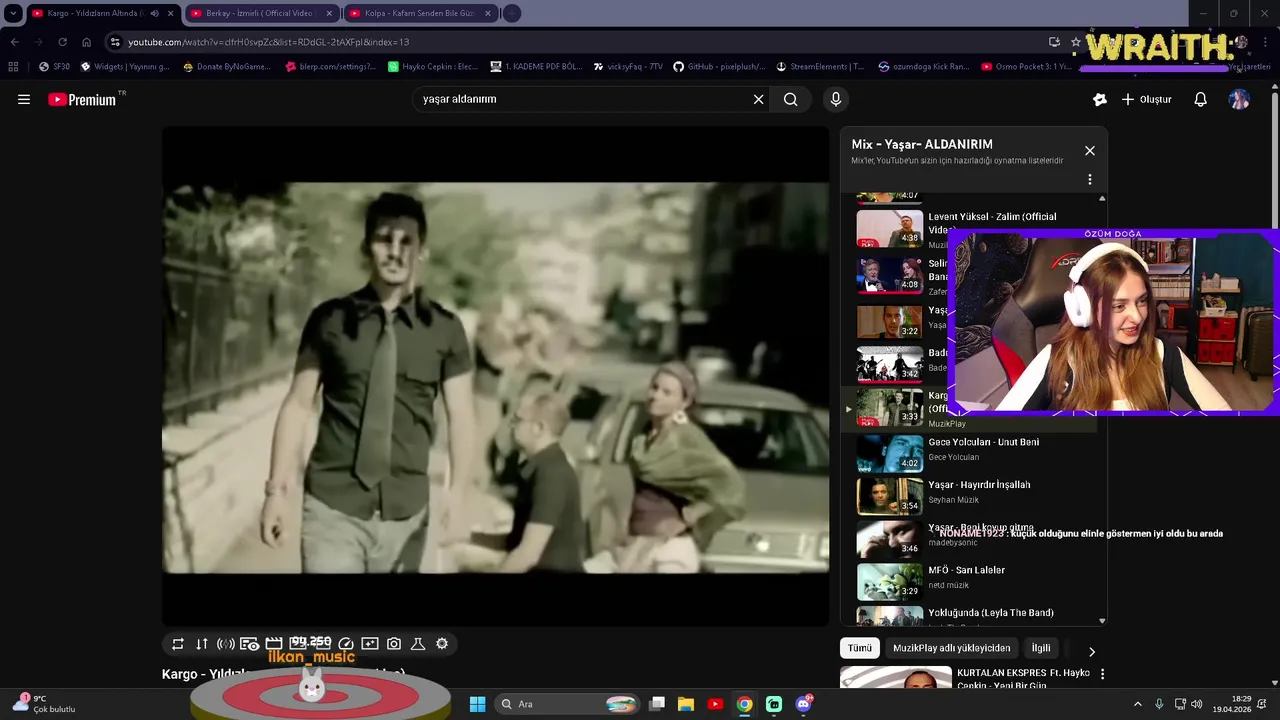The height and width of the screenshot is (720, 1280).
Task: Open the vicksyFaq - 7TV bookmark
Action: 628,67
